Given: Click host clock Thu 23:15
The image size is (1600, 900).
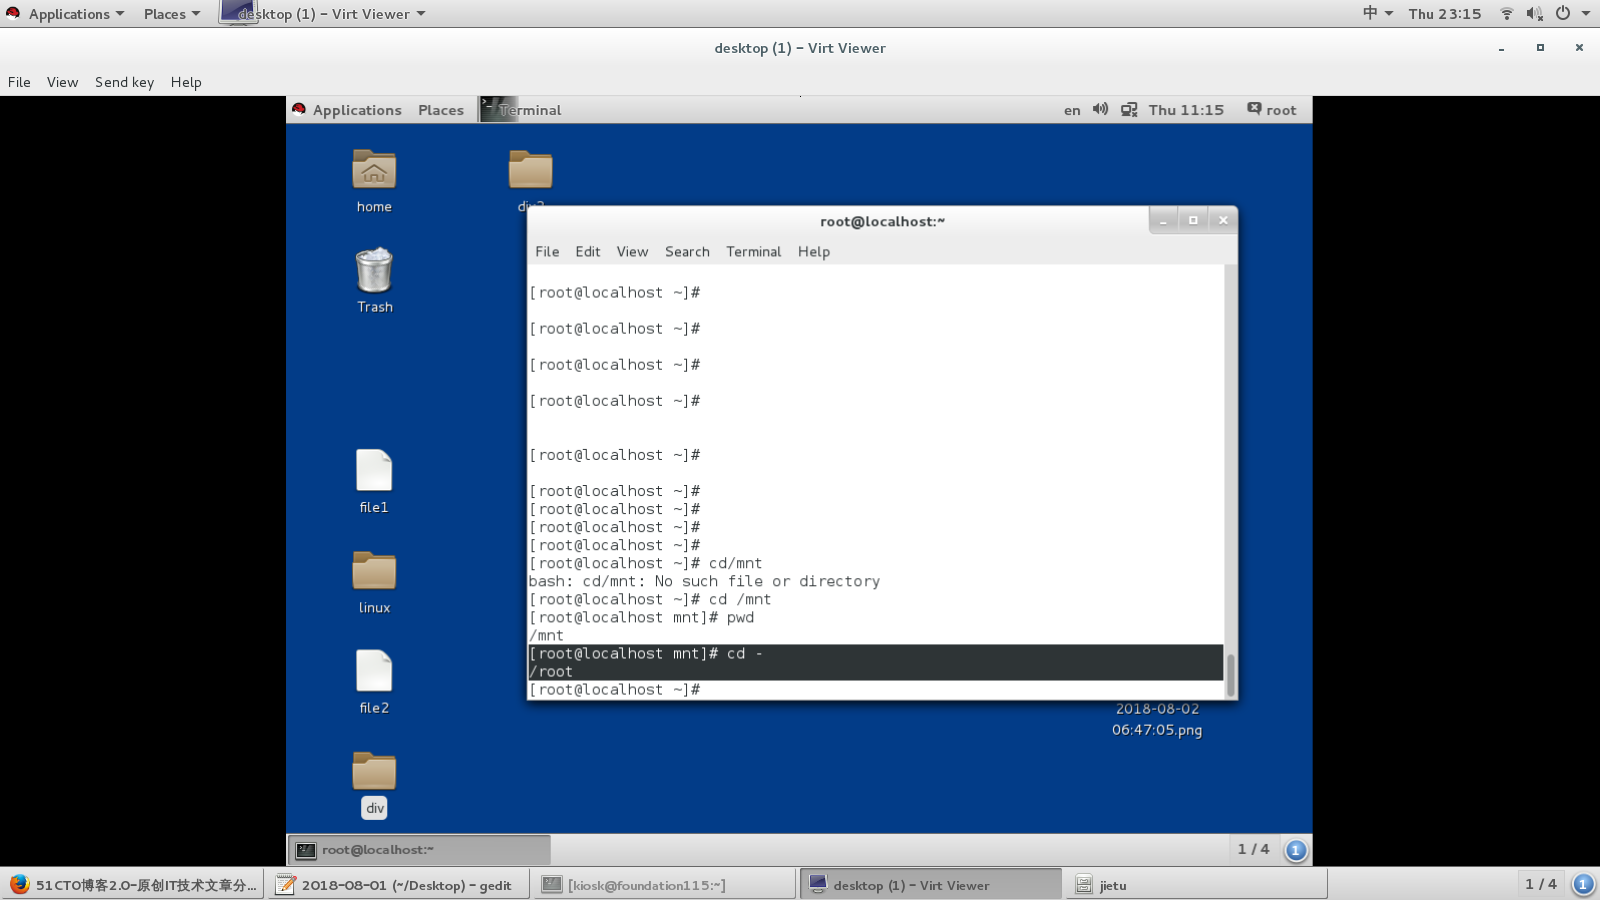Looking at the screenshot, I should [1445, 14].
